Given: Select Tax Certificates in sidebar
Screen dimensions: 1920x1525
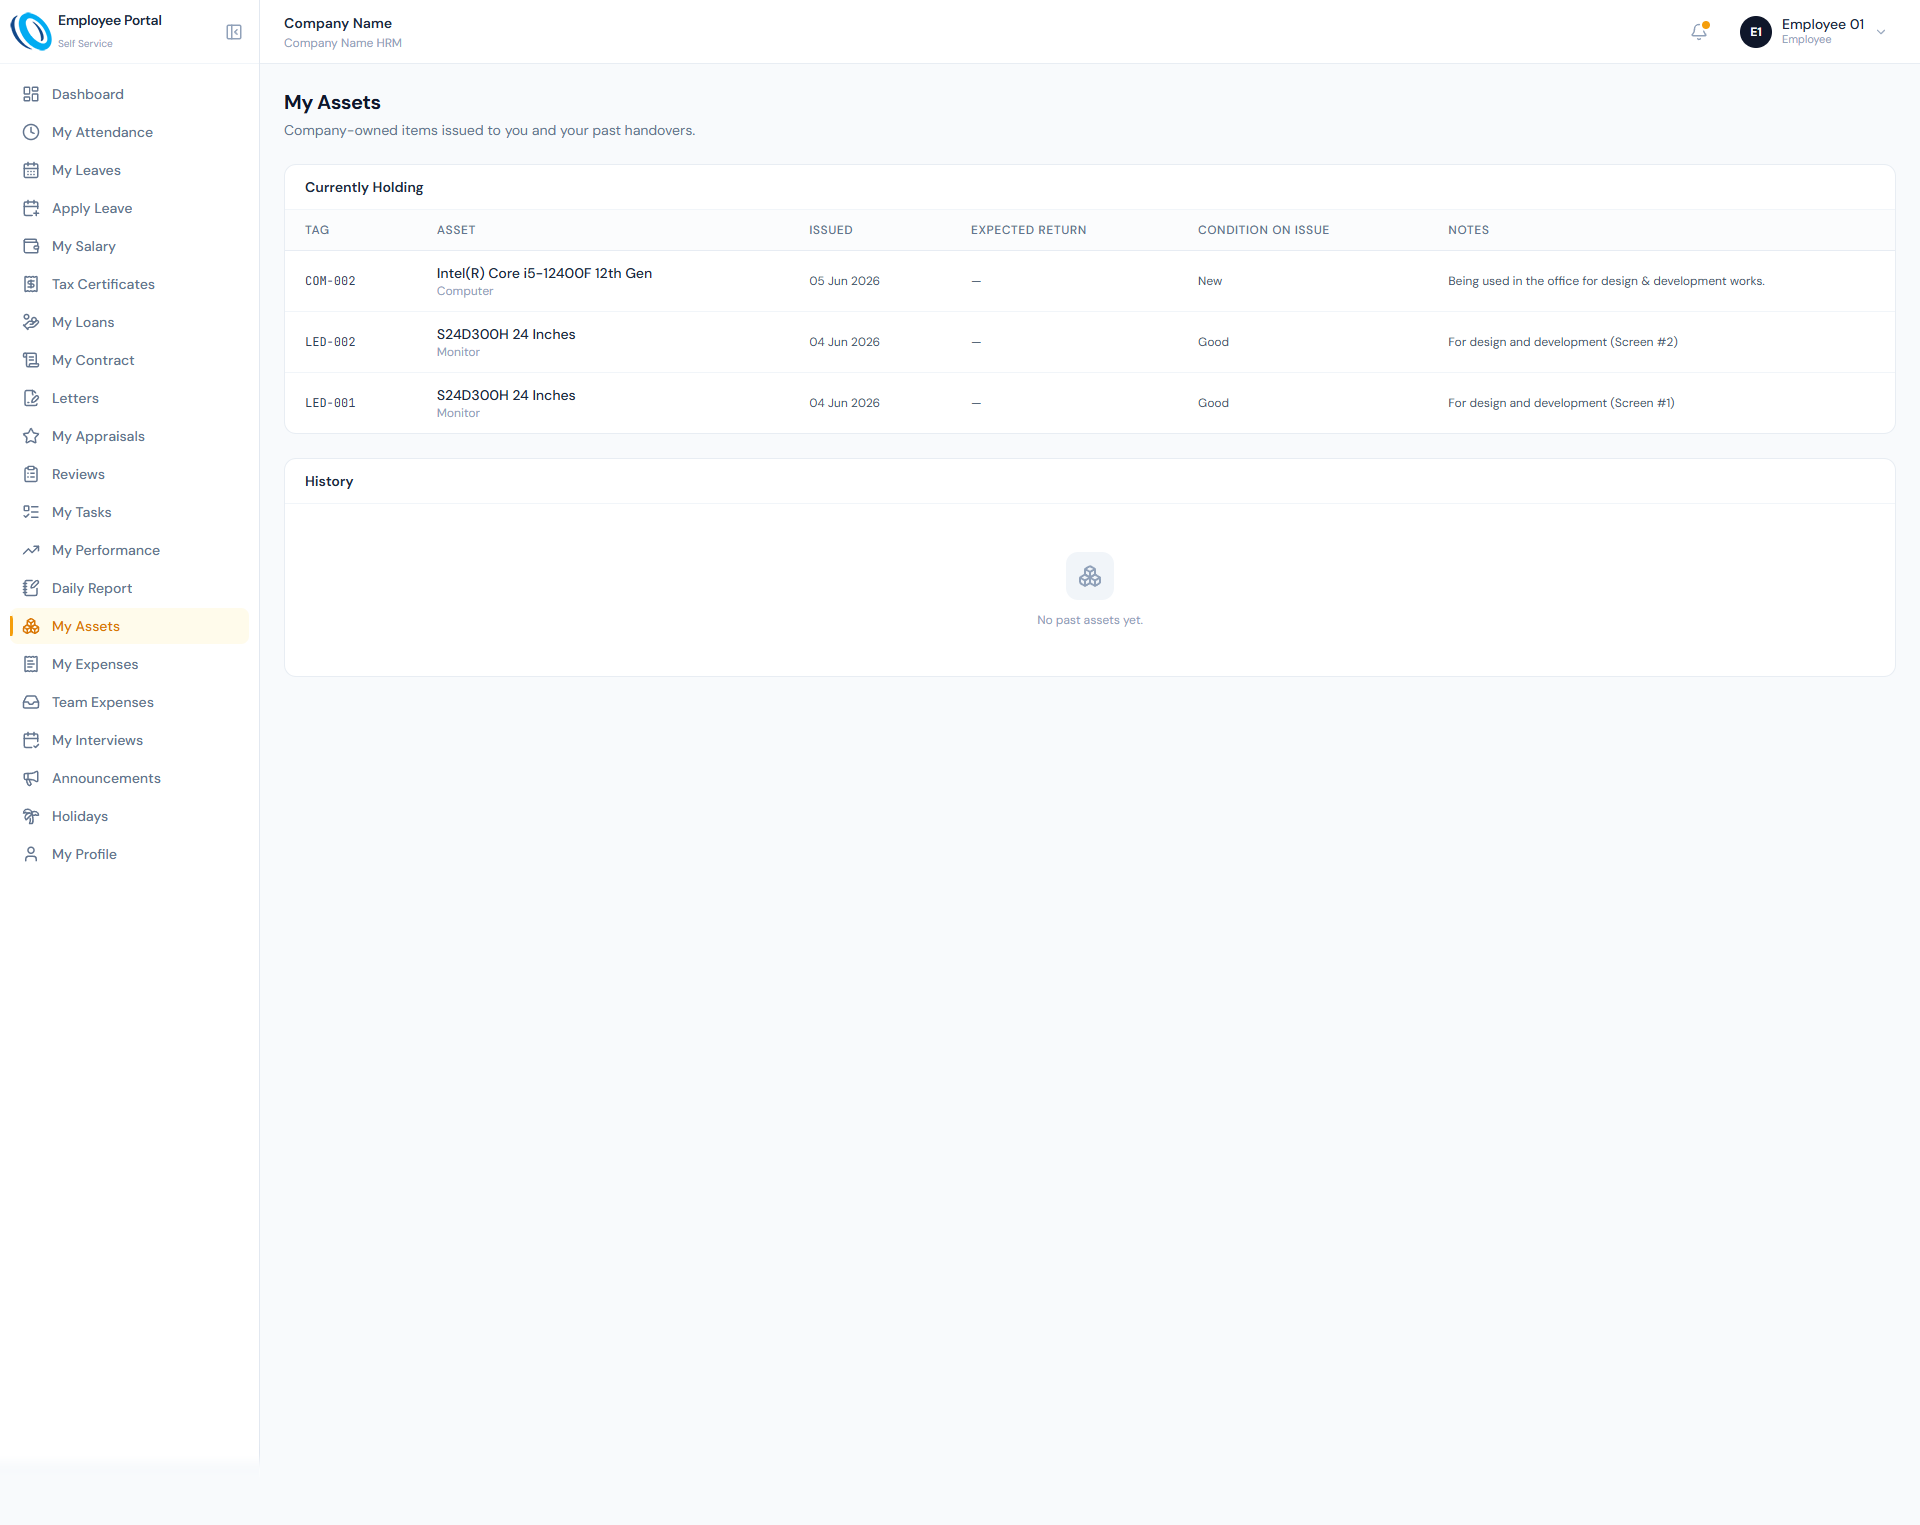Looking at the screenshot, I should [x=130, y=284].
